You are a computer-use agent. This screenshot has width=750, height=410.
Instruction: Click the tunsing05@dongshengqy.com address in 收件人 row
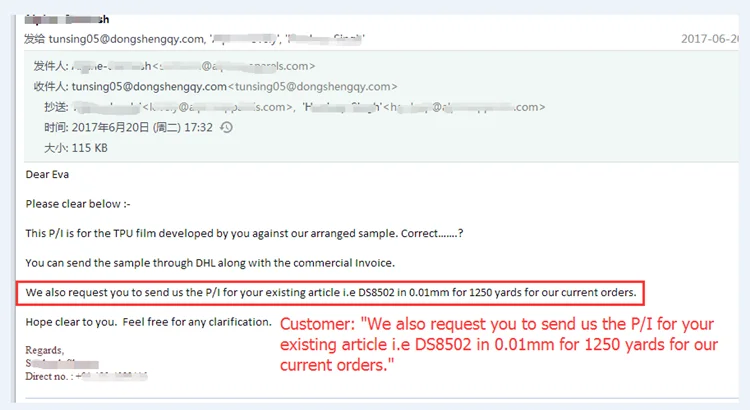point(149,87)
